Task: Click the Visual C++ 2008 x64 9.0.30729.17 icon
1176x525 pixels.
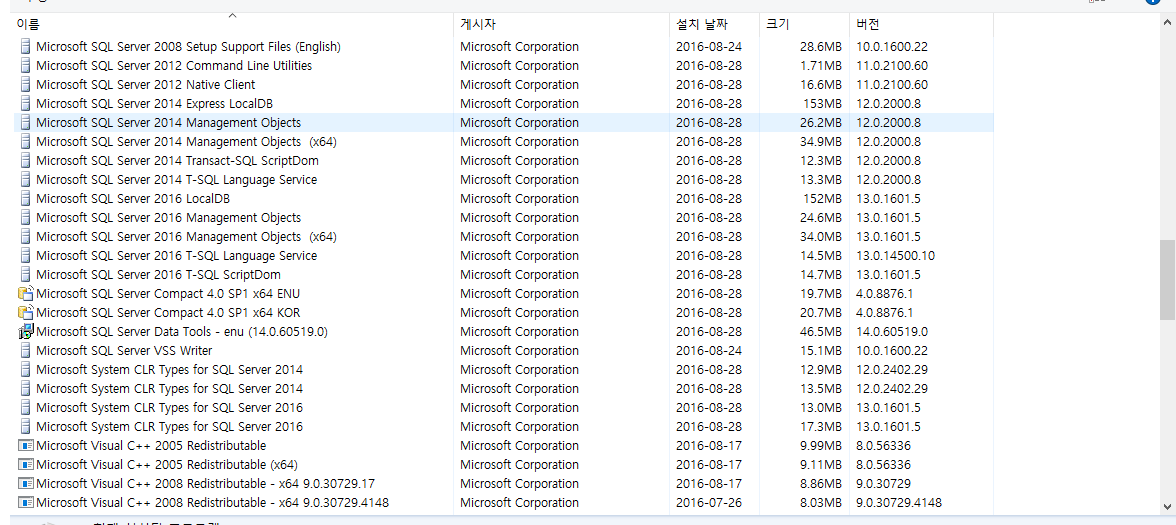Action: pos(26,484)
